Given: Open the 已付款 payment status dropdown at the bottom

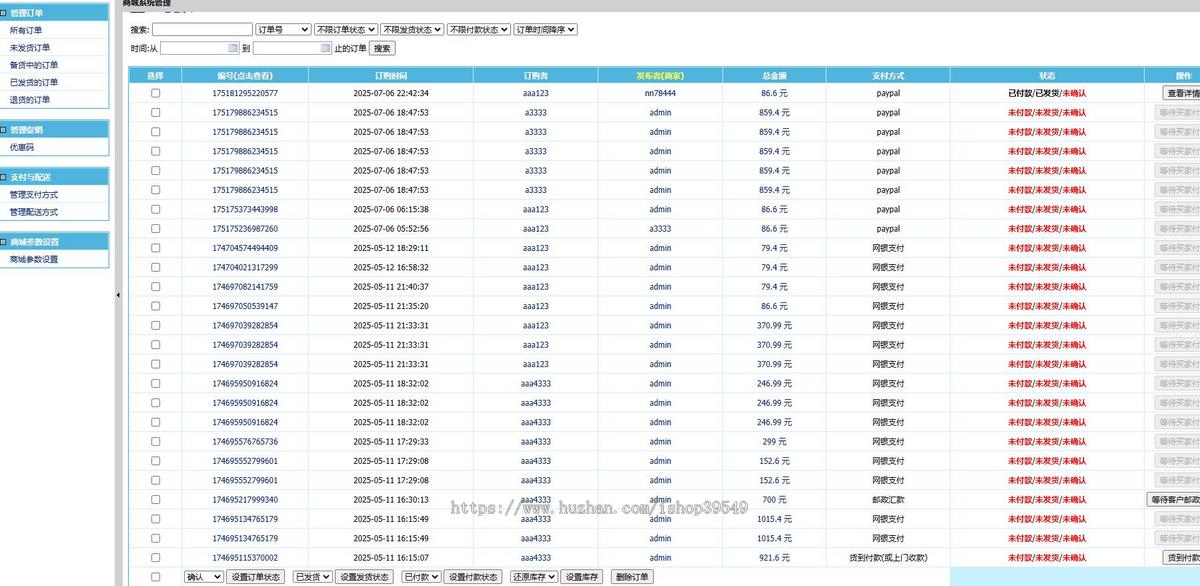Looking at the screenshot, I should point(421,577).
